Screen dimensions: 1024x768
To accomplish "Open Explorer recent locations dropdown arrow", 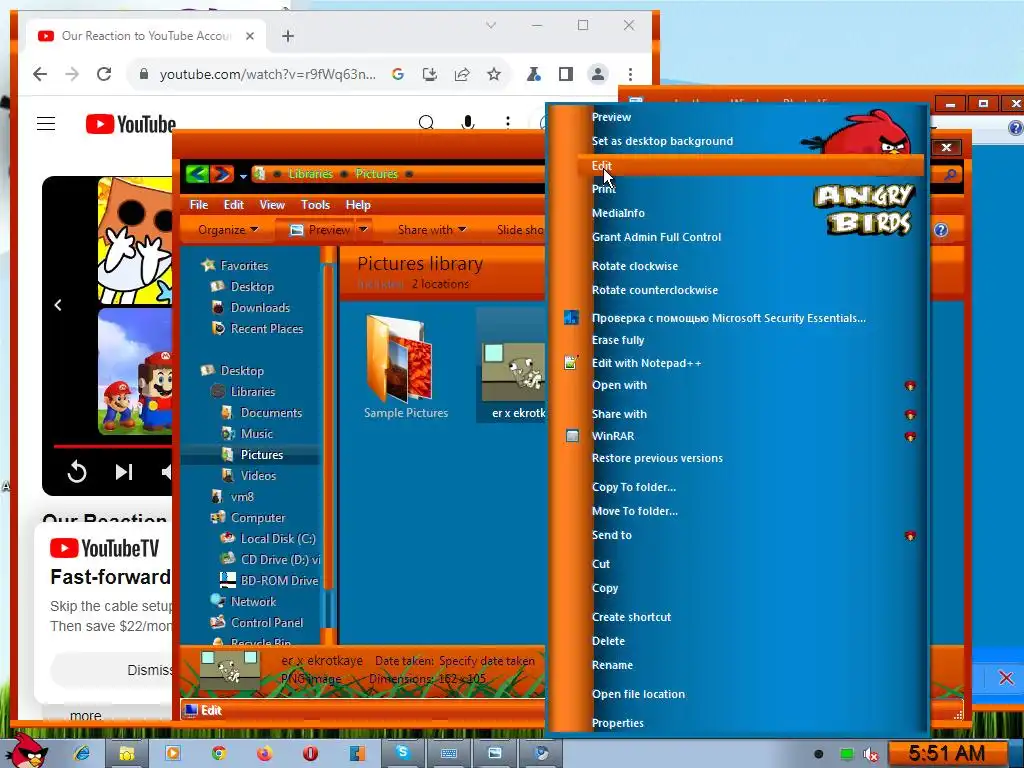I will [x=243, y=176].
